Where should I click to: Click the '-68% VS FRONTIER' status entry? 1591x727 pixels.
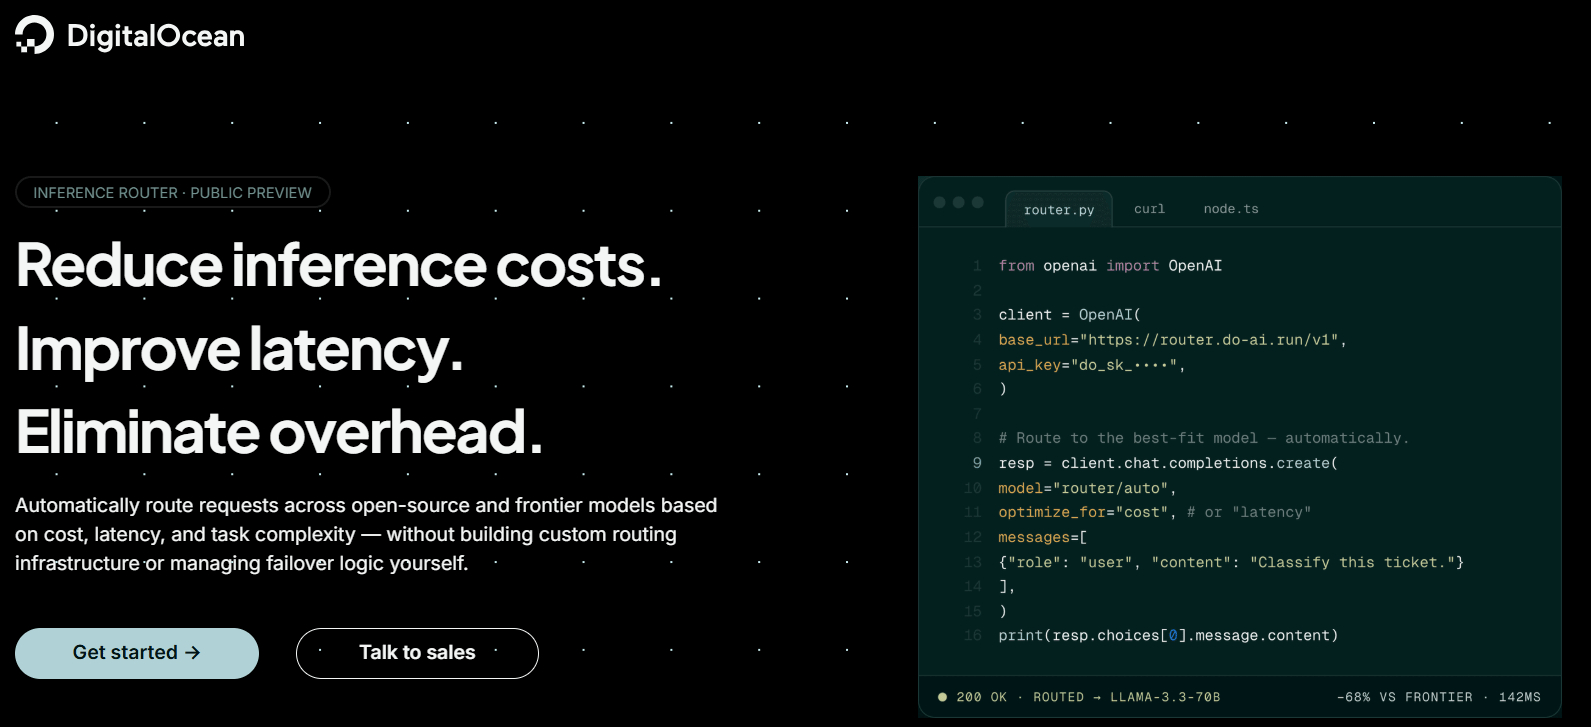click(1404, 697)
